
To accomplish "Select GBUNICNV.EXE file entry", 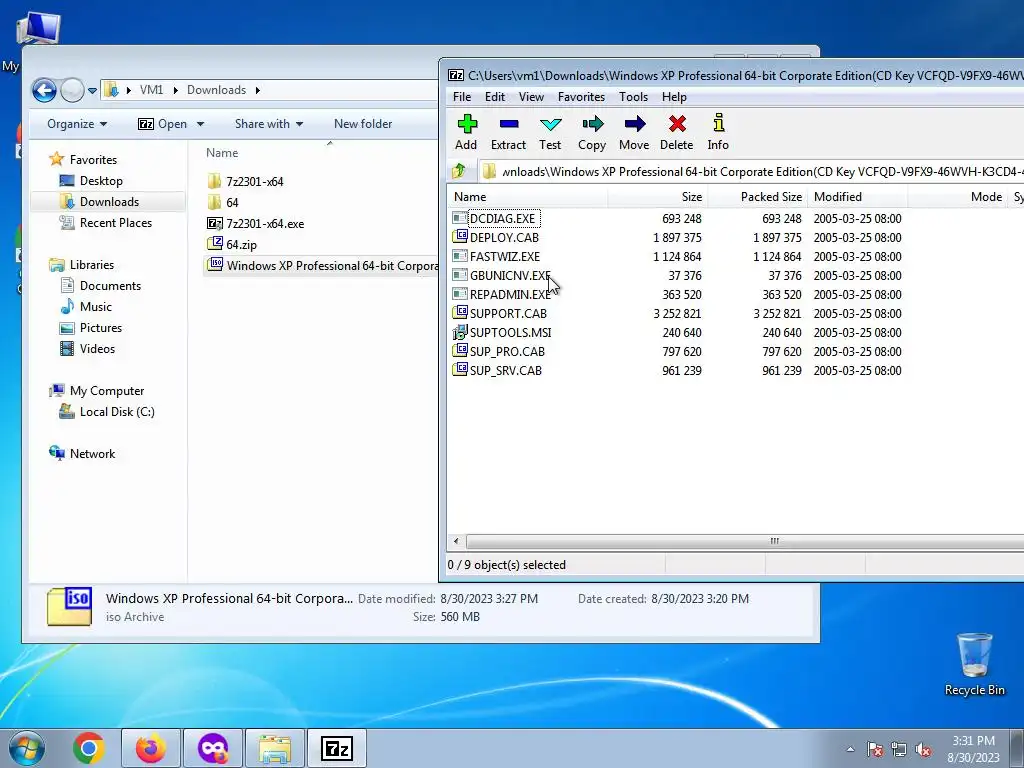I will point(510,275).
